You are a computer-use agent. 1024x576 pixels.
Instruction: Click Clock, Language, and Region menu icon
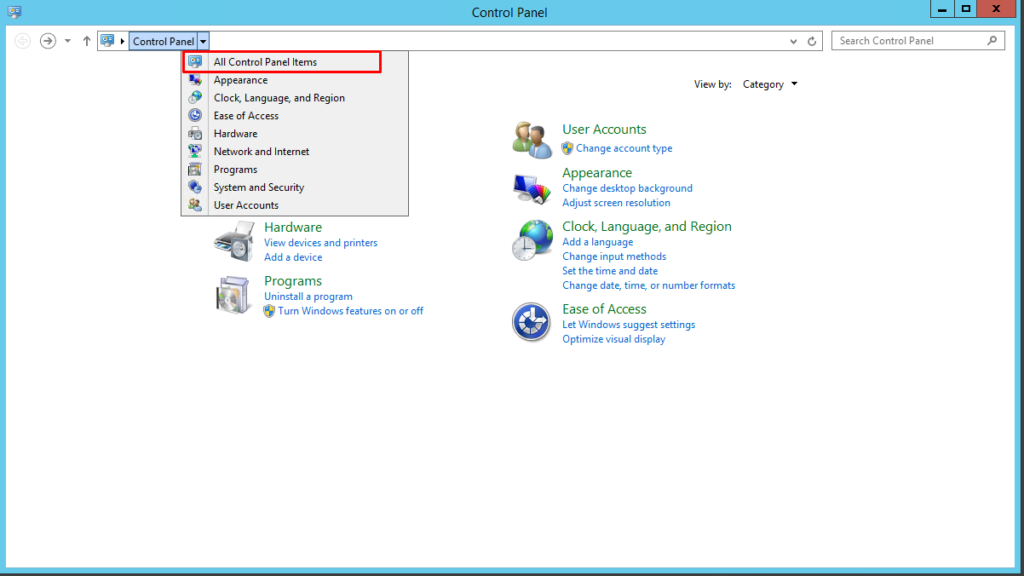click(x=195, y=97)
